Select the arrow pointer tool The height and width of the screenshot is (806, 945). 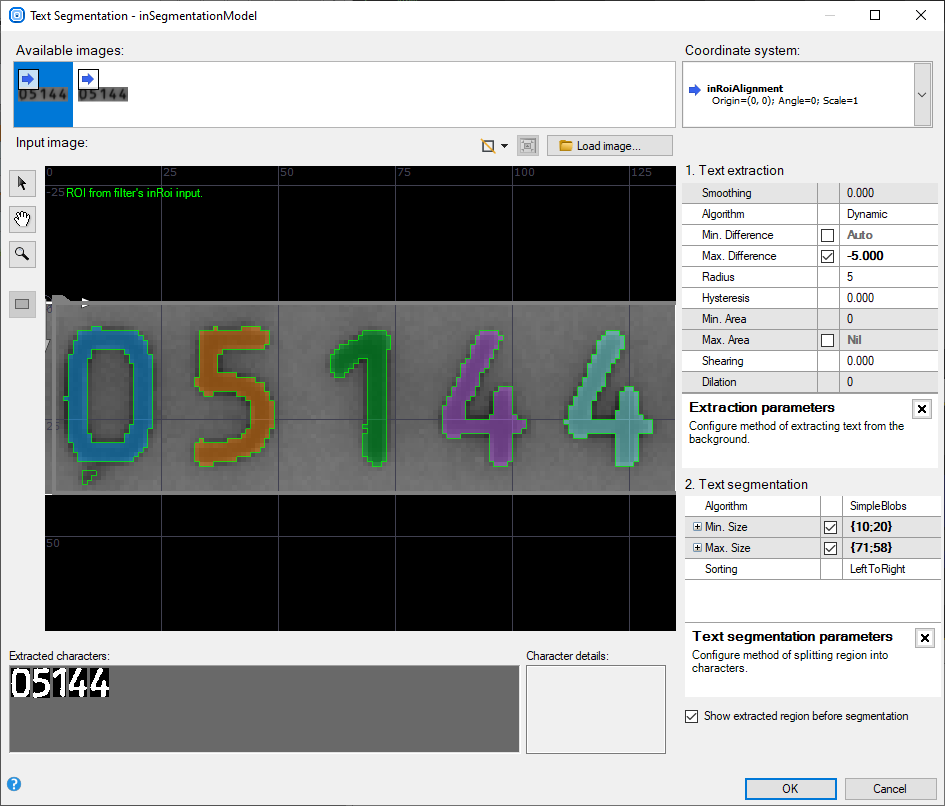(x=22, y=183)
